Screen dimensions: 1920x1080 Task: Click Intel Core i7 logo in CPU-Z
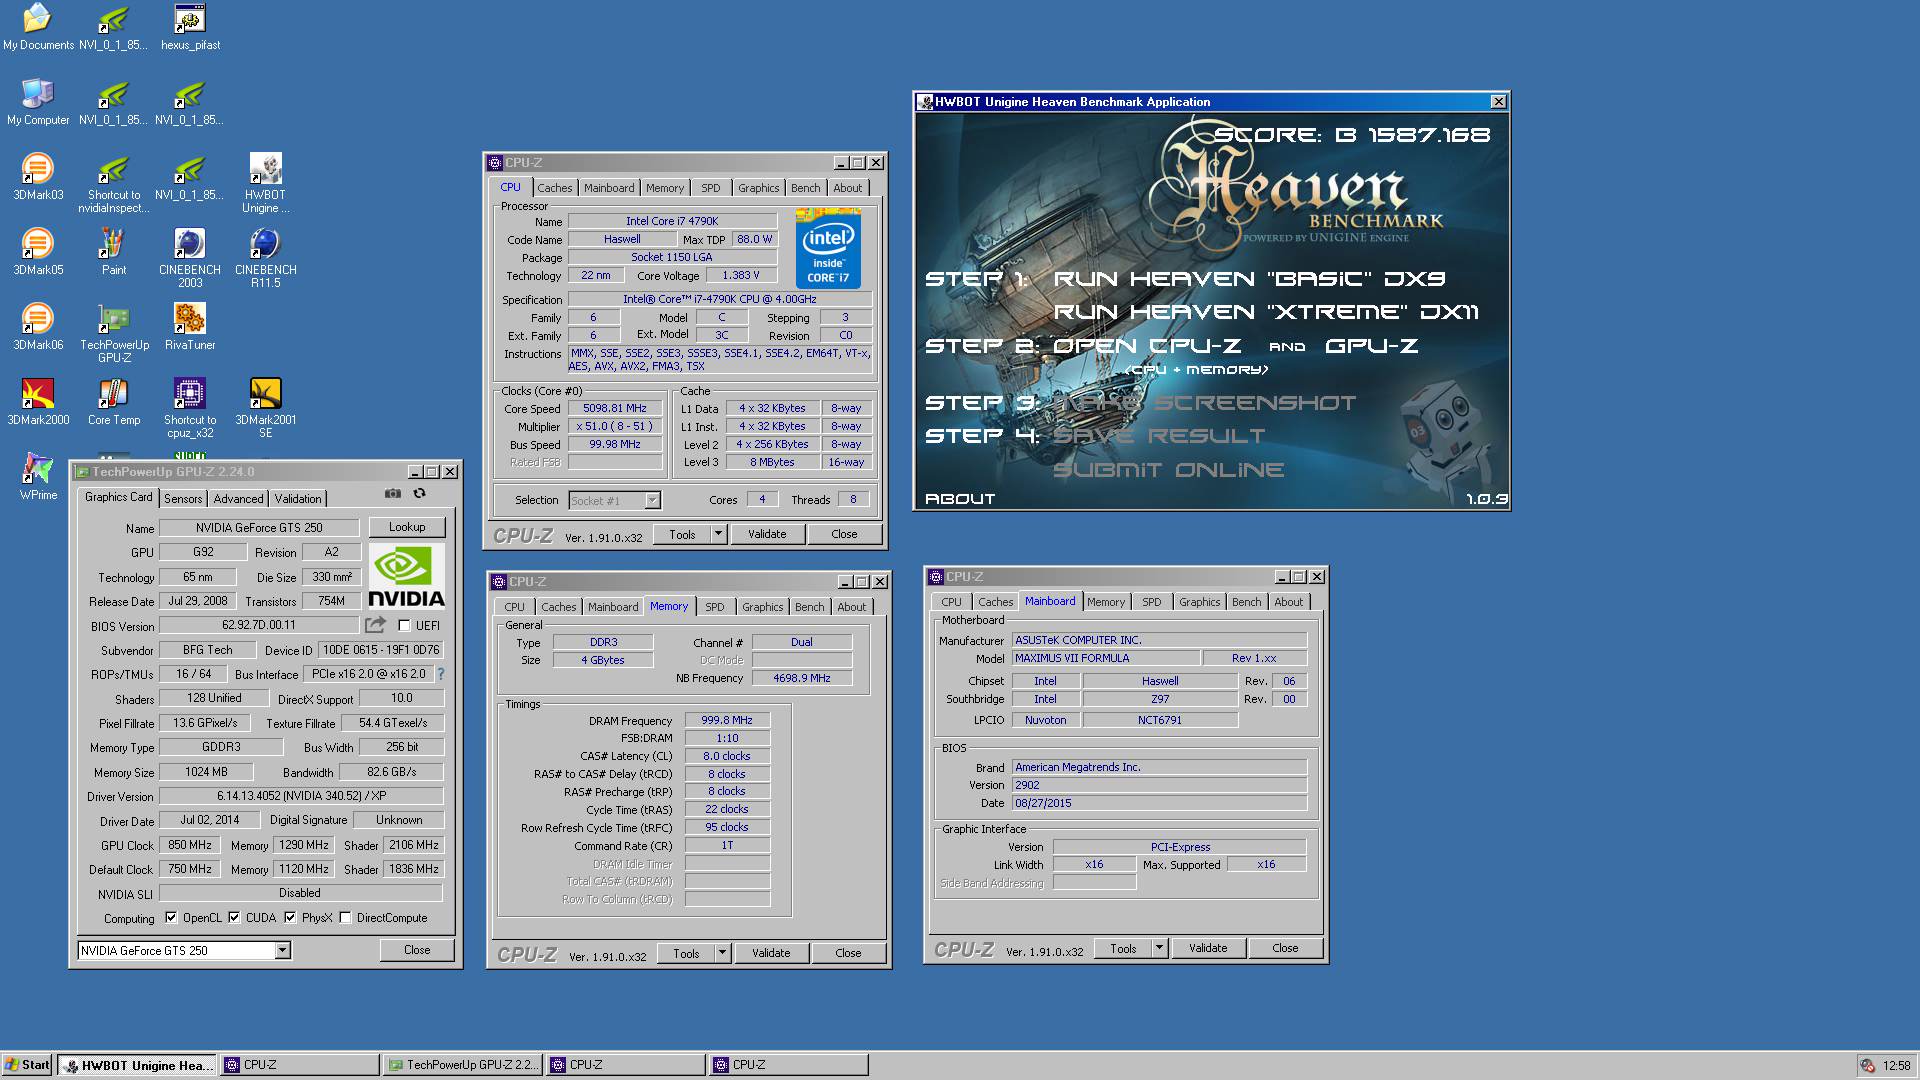coord(829,248)
